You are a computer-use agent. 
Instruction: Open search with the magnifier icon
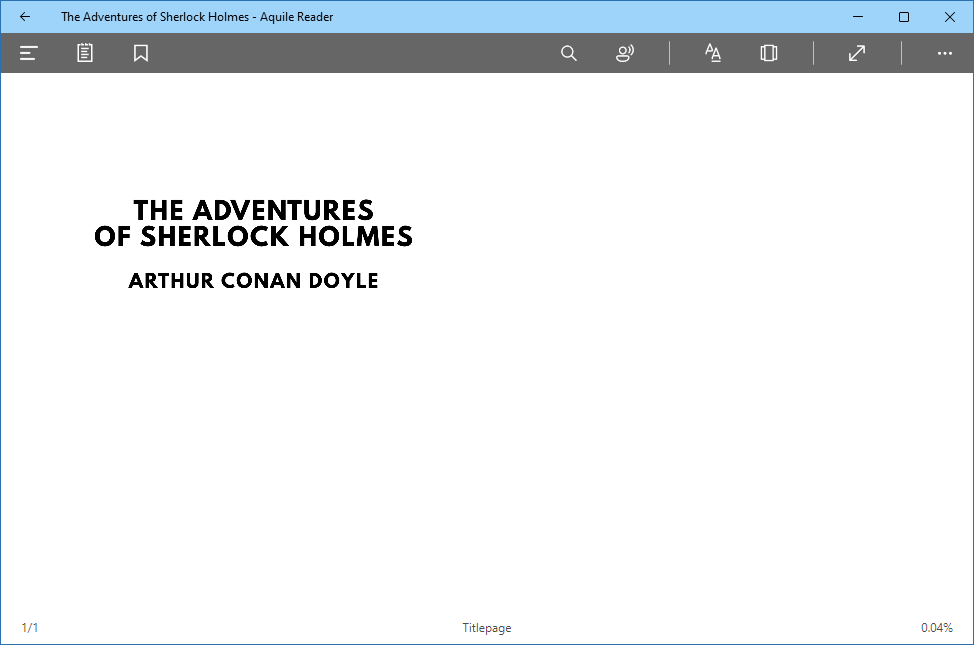pyautogui.click(x=568, y=53)
